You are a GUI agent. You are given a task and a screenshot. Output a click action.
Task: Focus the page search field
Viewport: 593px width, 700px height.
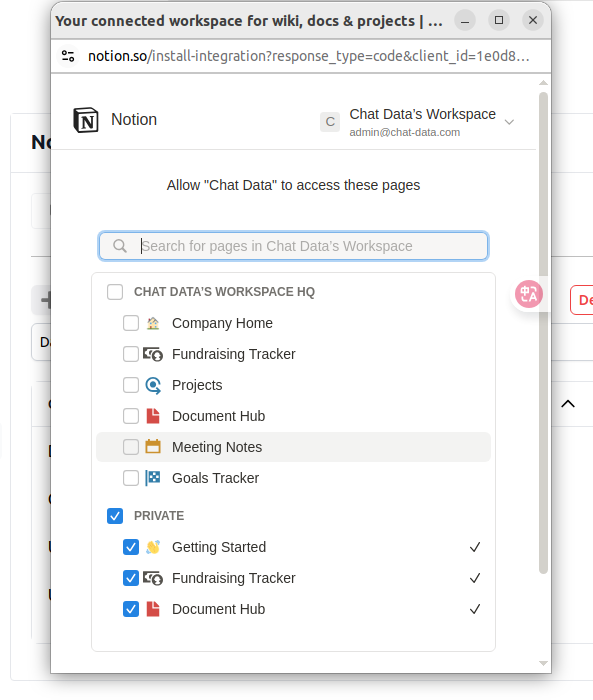293,246
